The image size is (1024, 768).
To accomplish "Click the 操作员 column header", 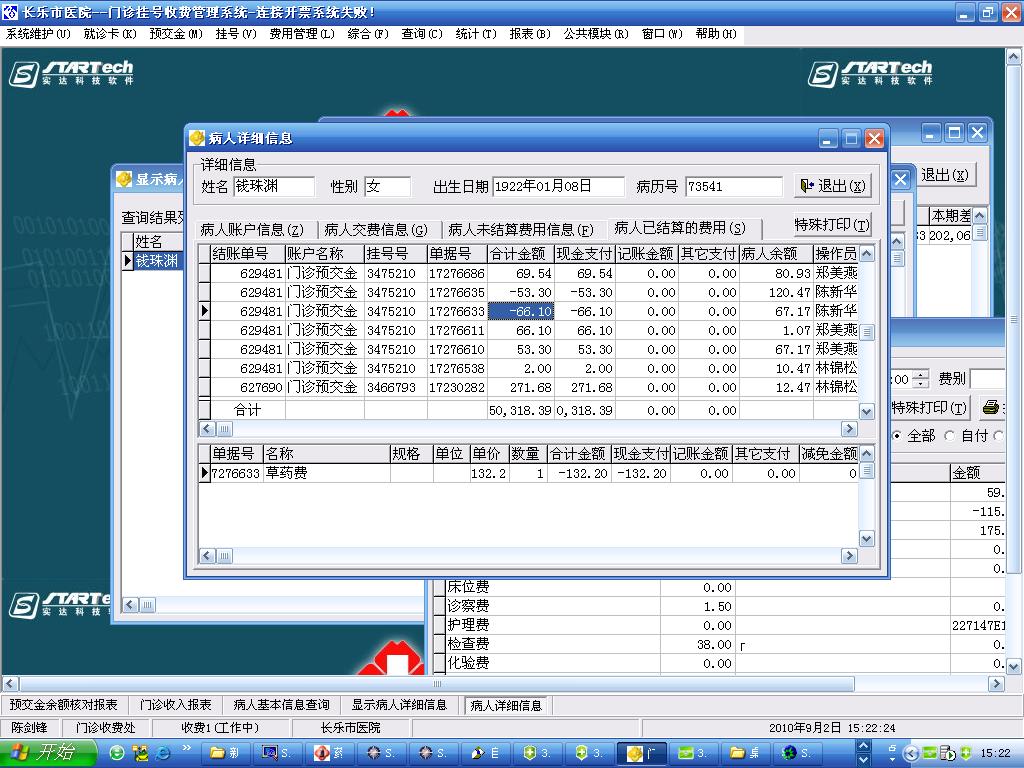I will tap(835, 253).
